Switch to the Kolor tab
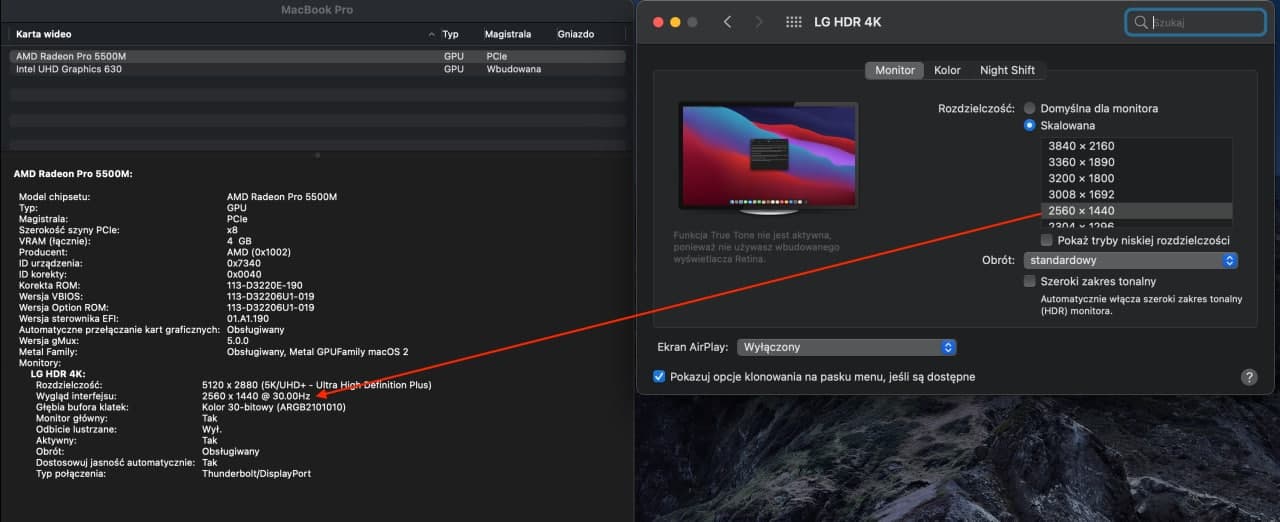Screen dimensions: 1280x522 947,70
